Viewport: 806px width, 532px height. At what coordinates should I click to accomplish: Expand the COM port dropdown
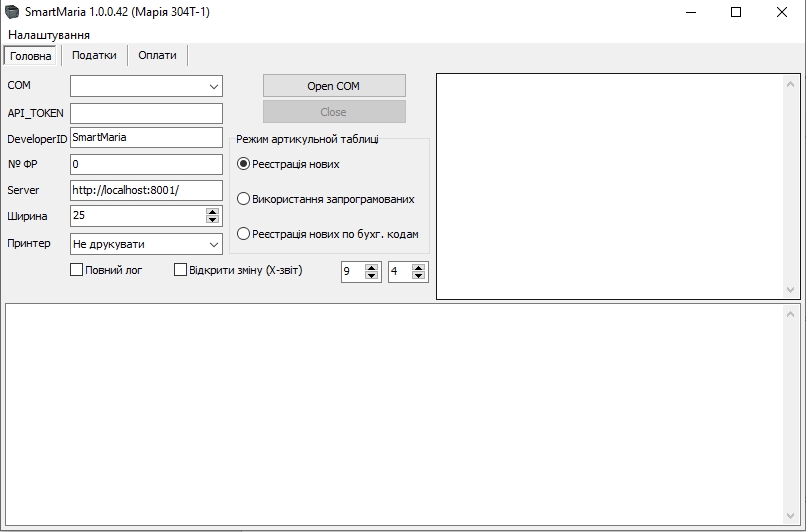pyautogui.click(x=214, y=87)
